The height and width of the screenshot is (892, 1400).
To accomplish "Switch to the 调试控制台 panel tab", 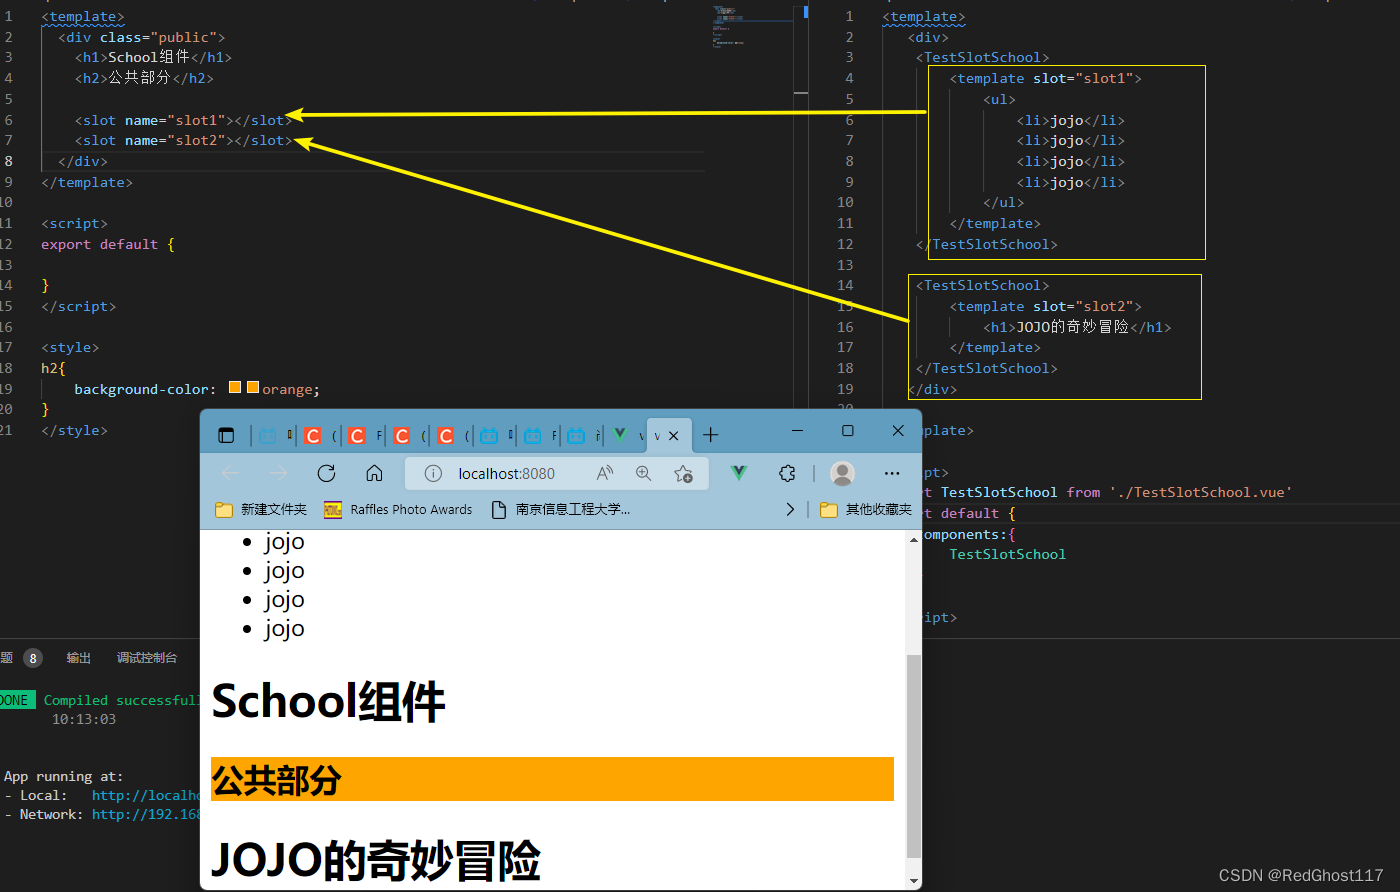I will pos(147,658).
